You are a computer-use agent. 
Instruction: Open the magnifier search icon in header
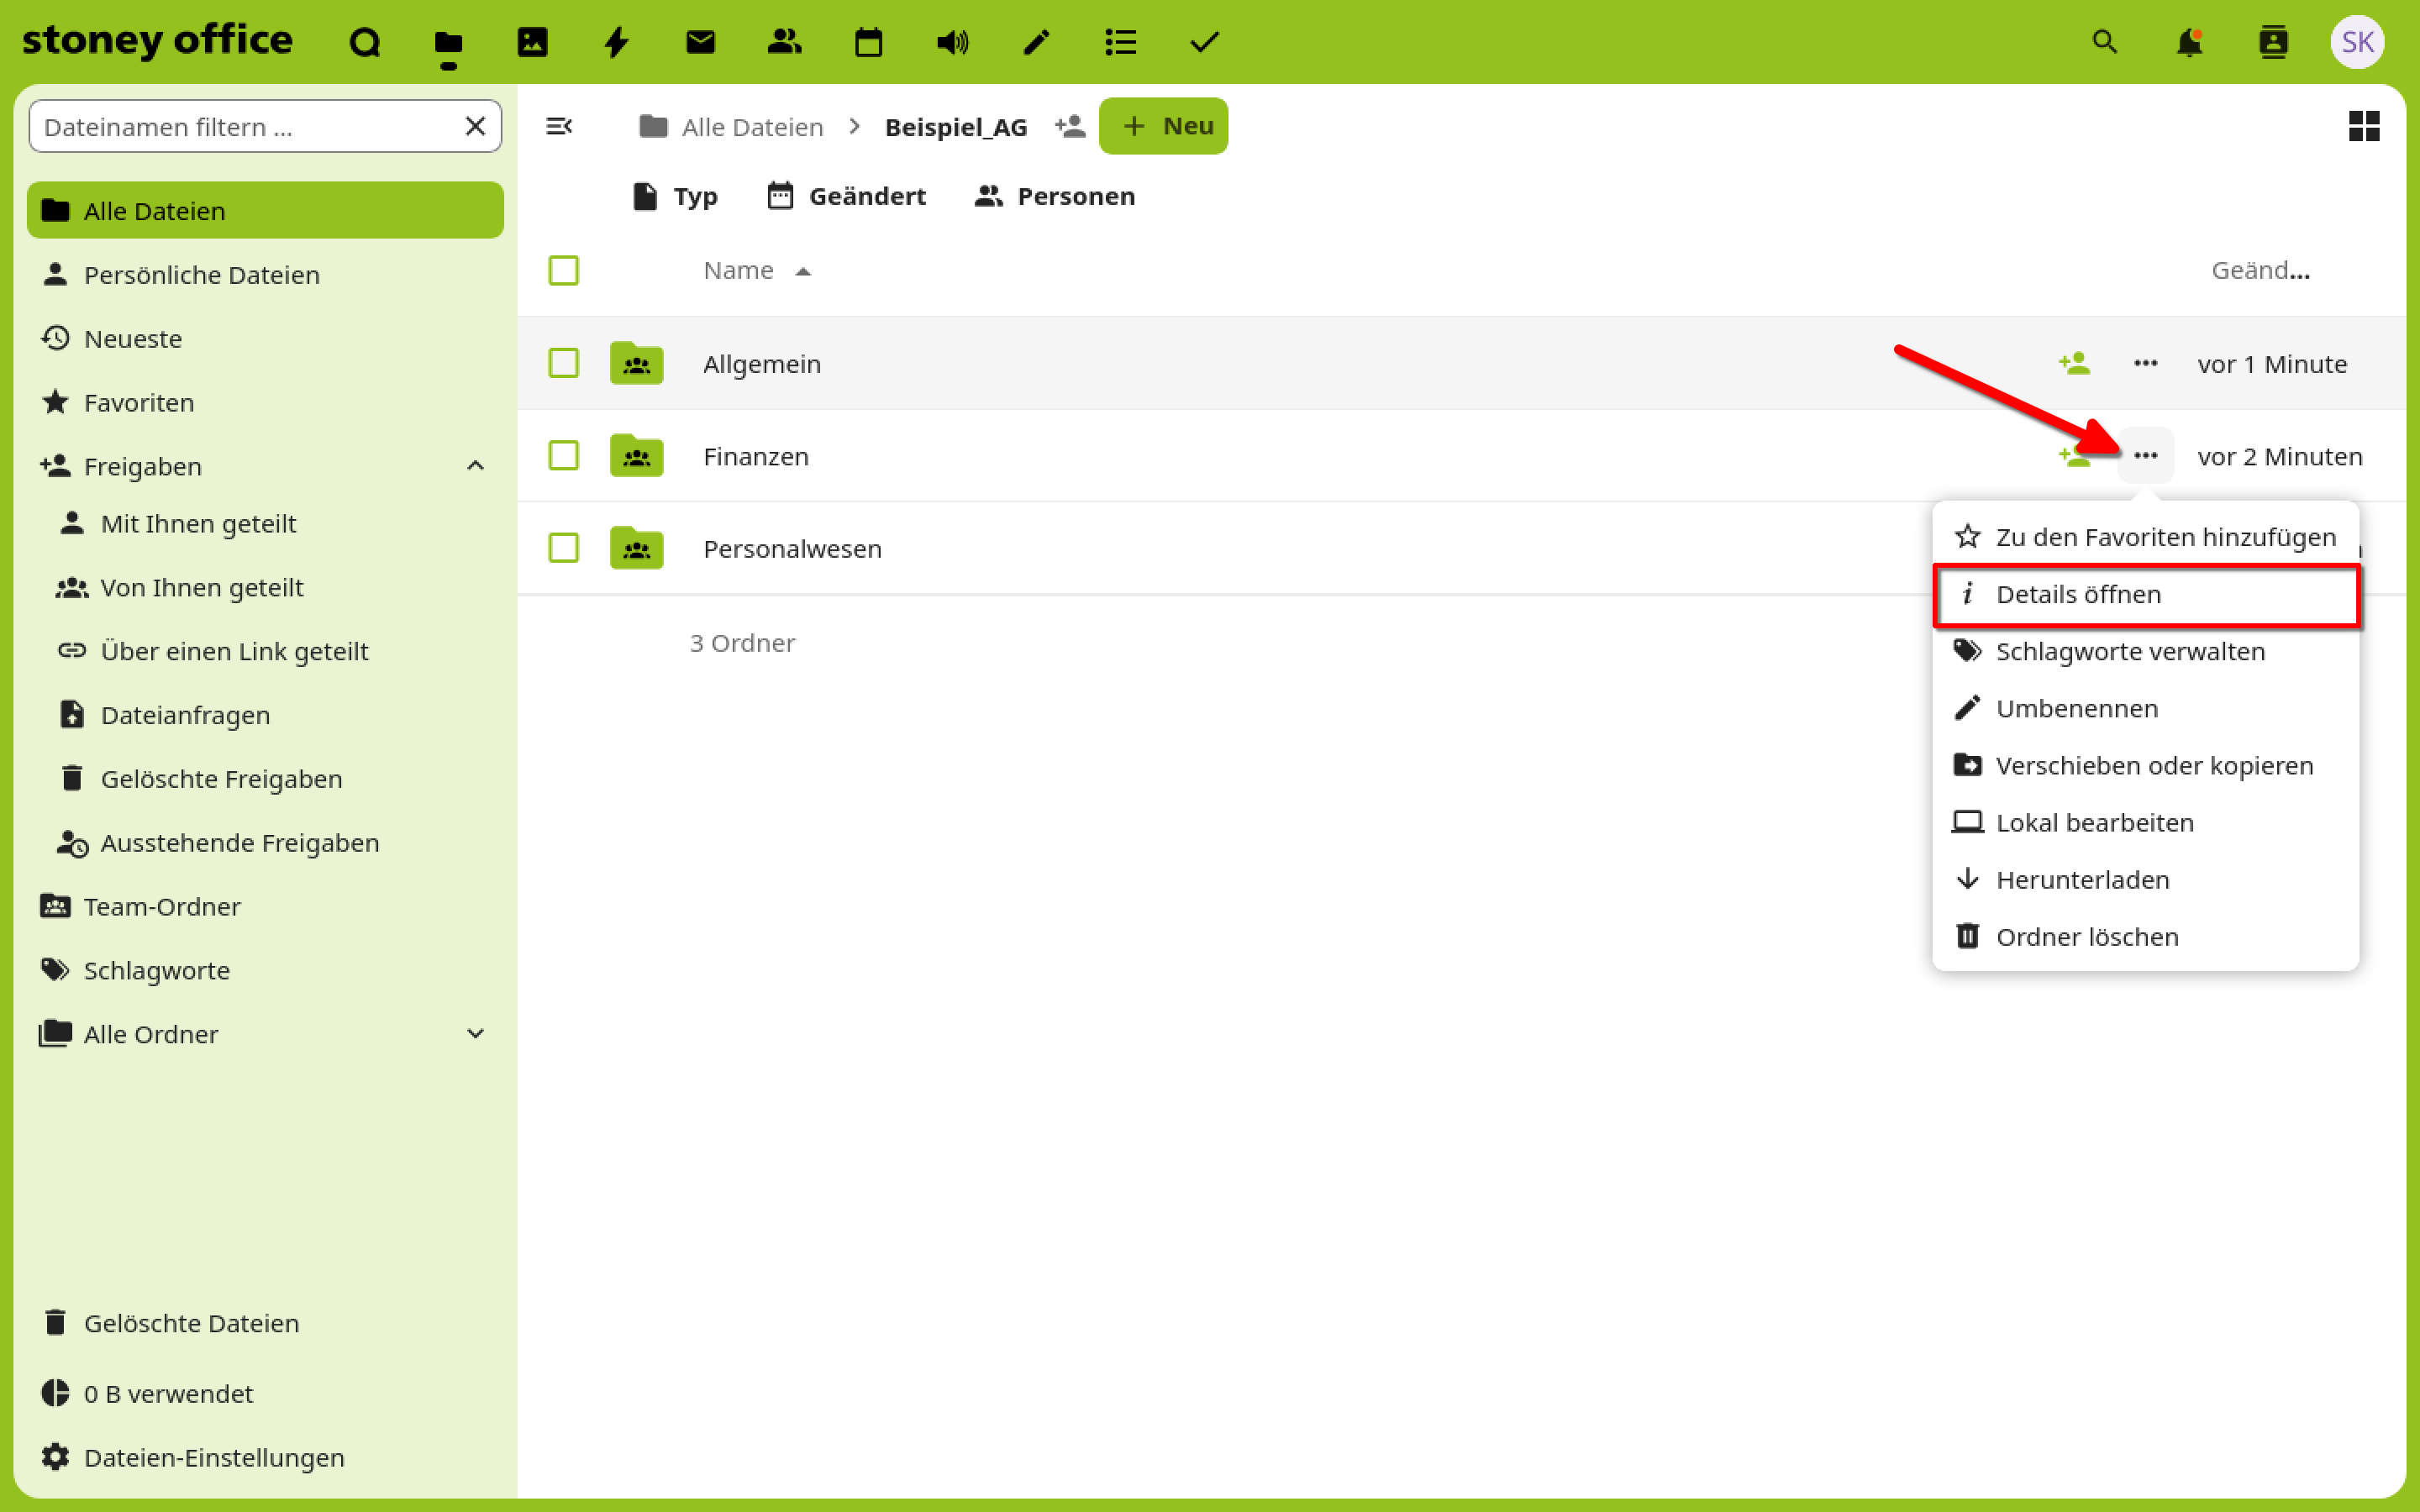pyautogui.click(x=2104, y=42)
